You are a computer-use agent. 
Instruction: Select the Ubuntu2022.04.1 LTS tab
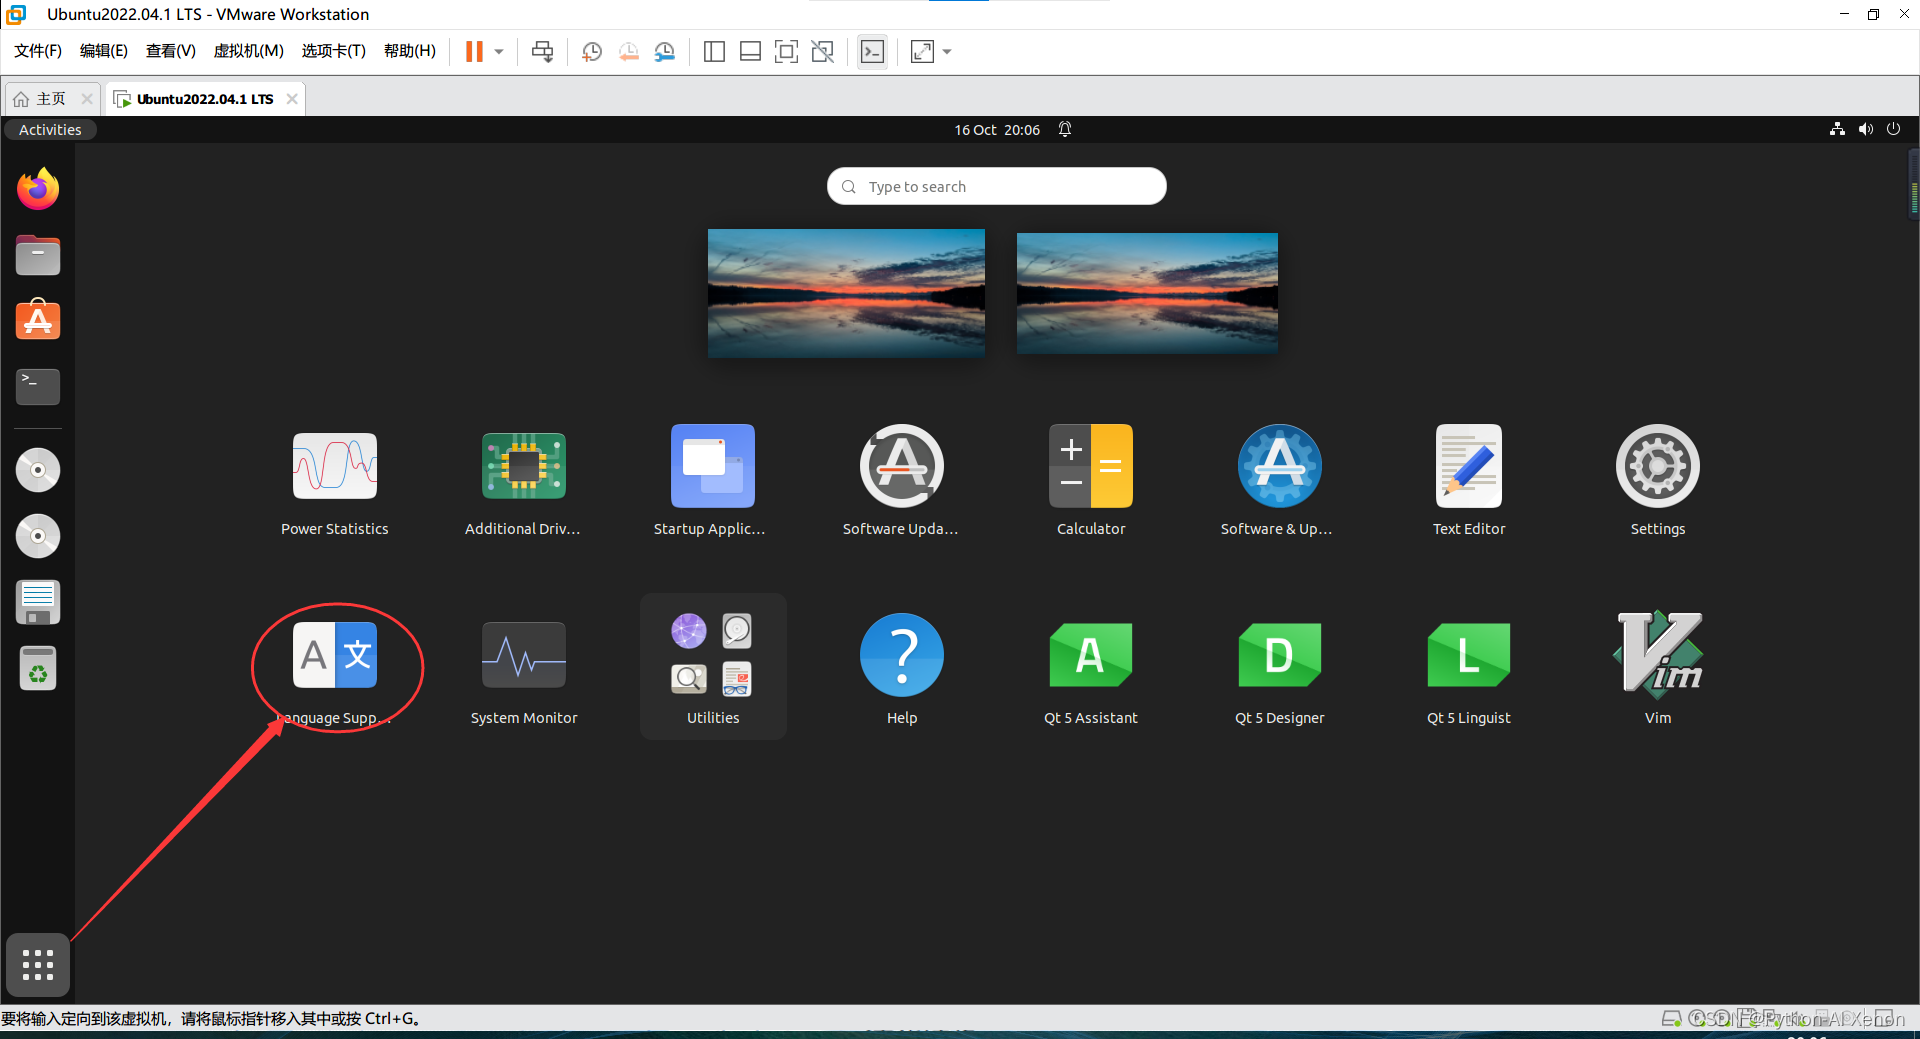coord(204,99)
